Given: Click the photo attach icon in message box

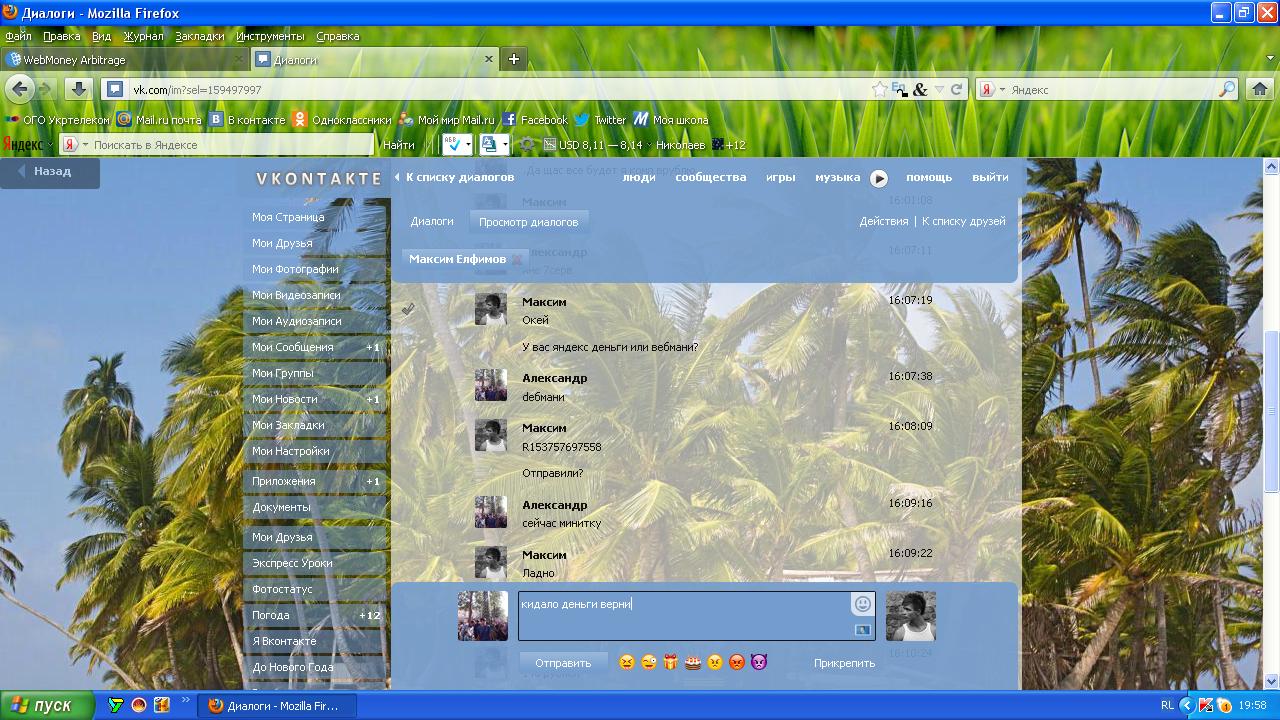Looking at the screenshot, I should pos(863,630).
